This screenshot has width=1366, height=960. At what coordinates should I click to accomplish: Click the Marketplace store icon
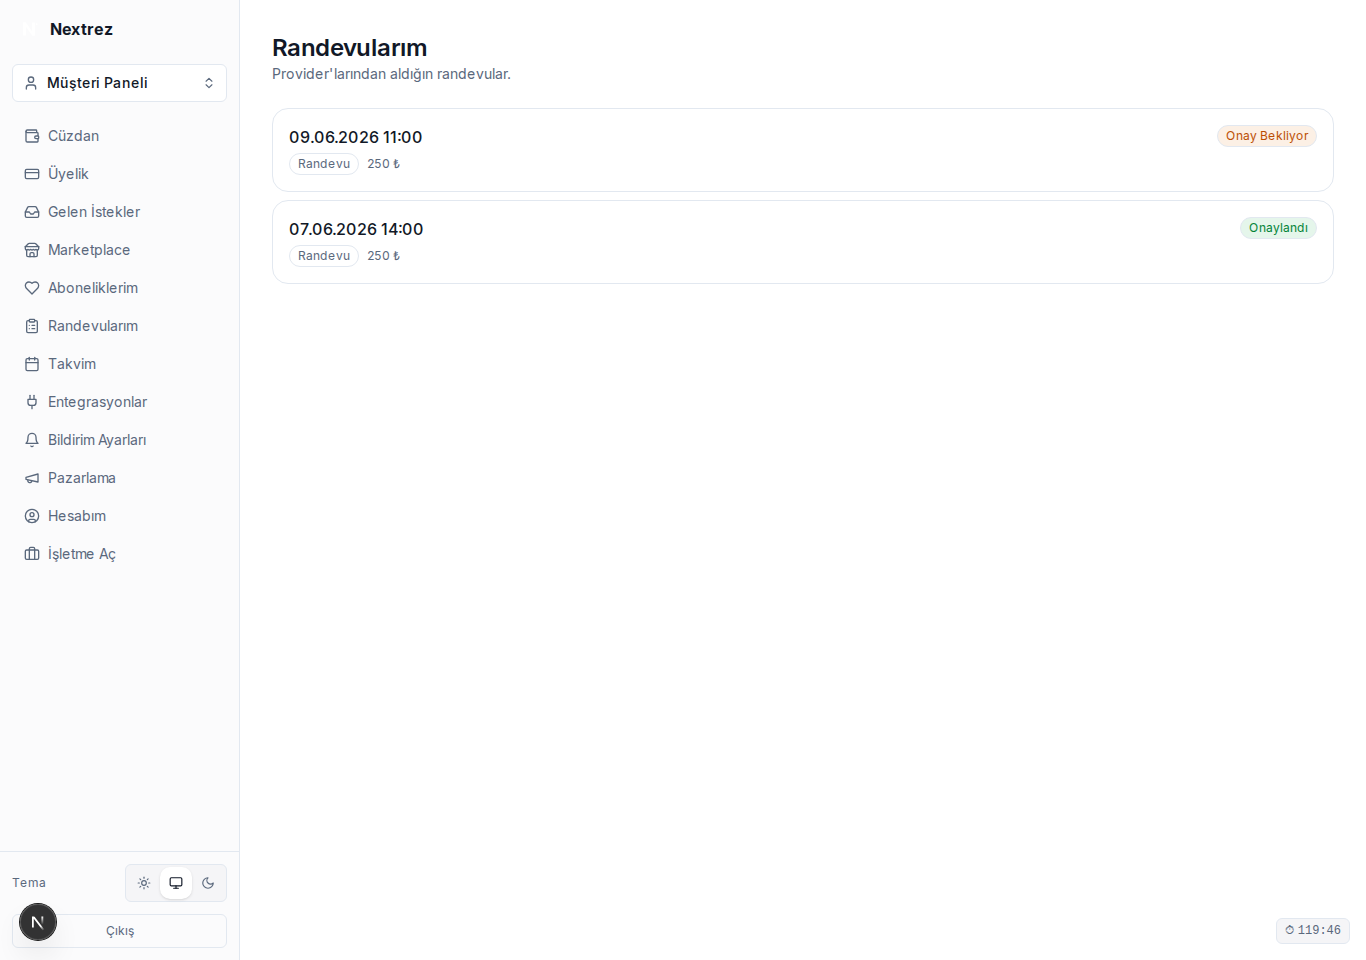pos(32,250)
